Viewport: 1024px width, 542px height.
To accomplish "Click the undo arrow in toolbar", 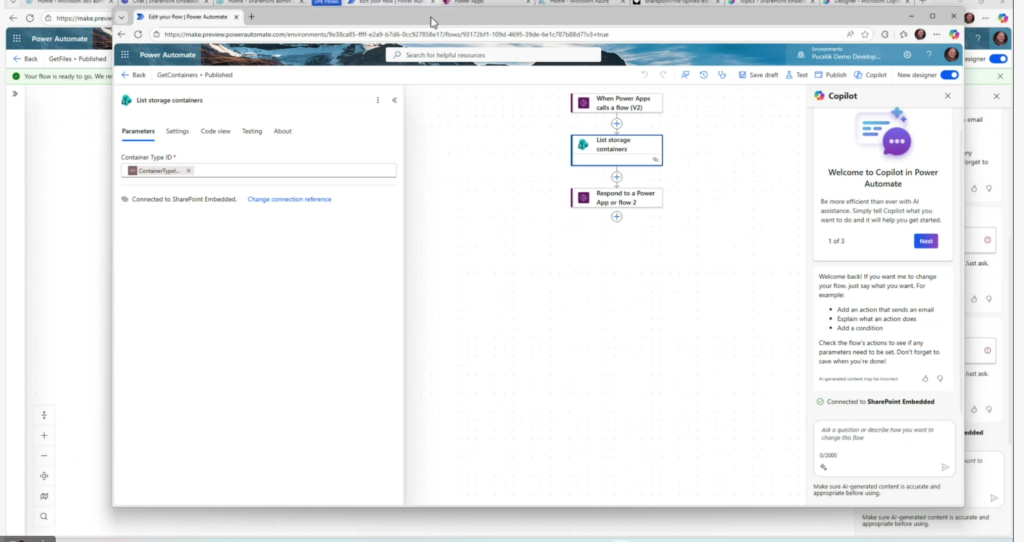I will (x=645, y=75).
